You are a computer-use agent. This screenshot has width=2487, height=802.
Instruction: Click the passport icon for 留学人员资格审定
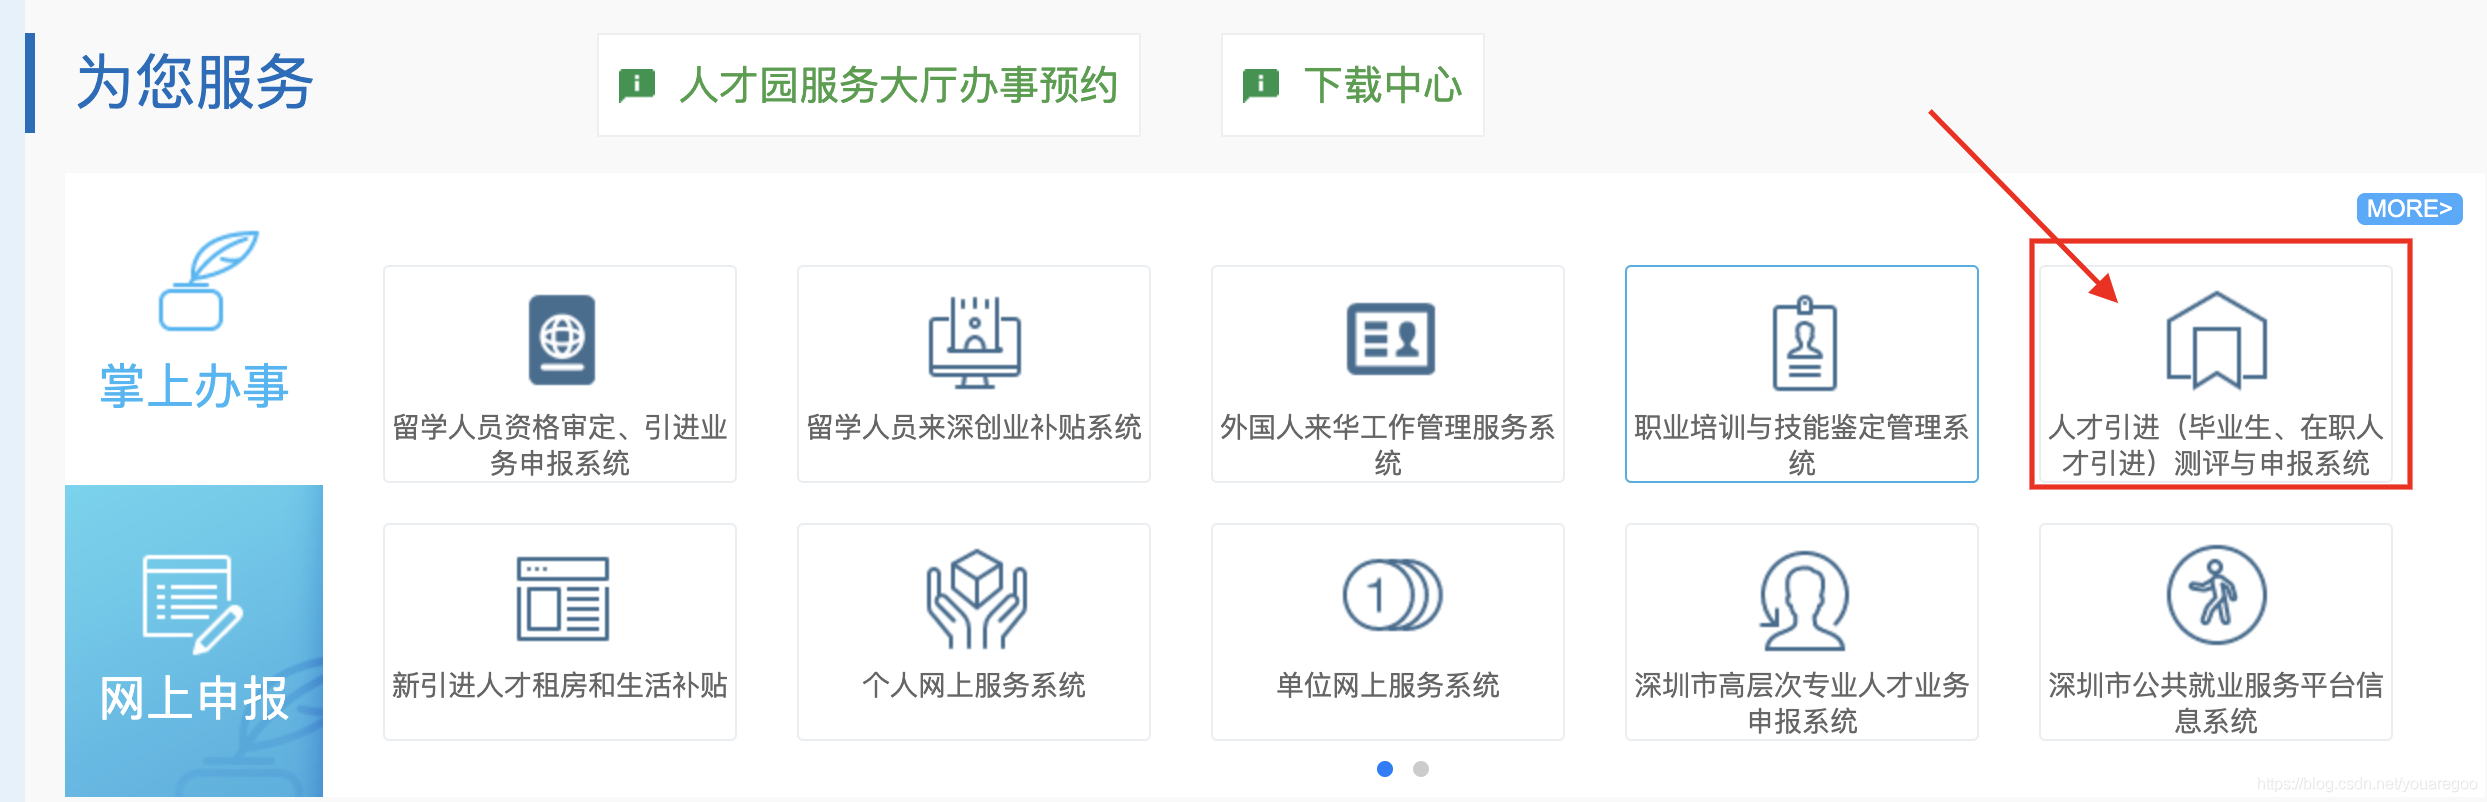561,340
